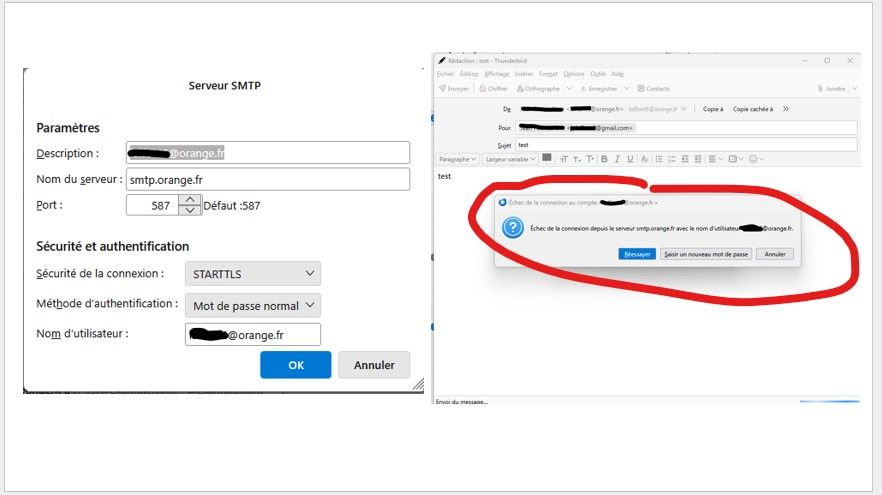Open Contacts sidebar from compose toolbar

[654, 89]
